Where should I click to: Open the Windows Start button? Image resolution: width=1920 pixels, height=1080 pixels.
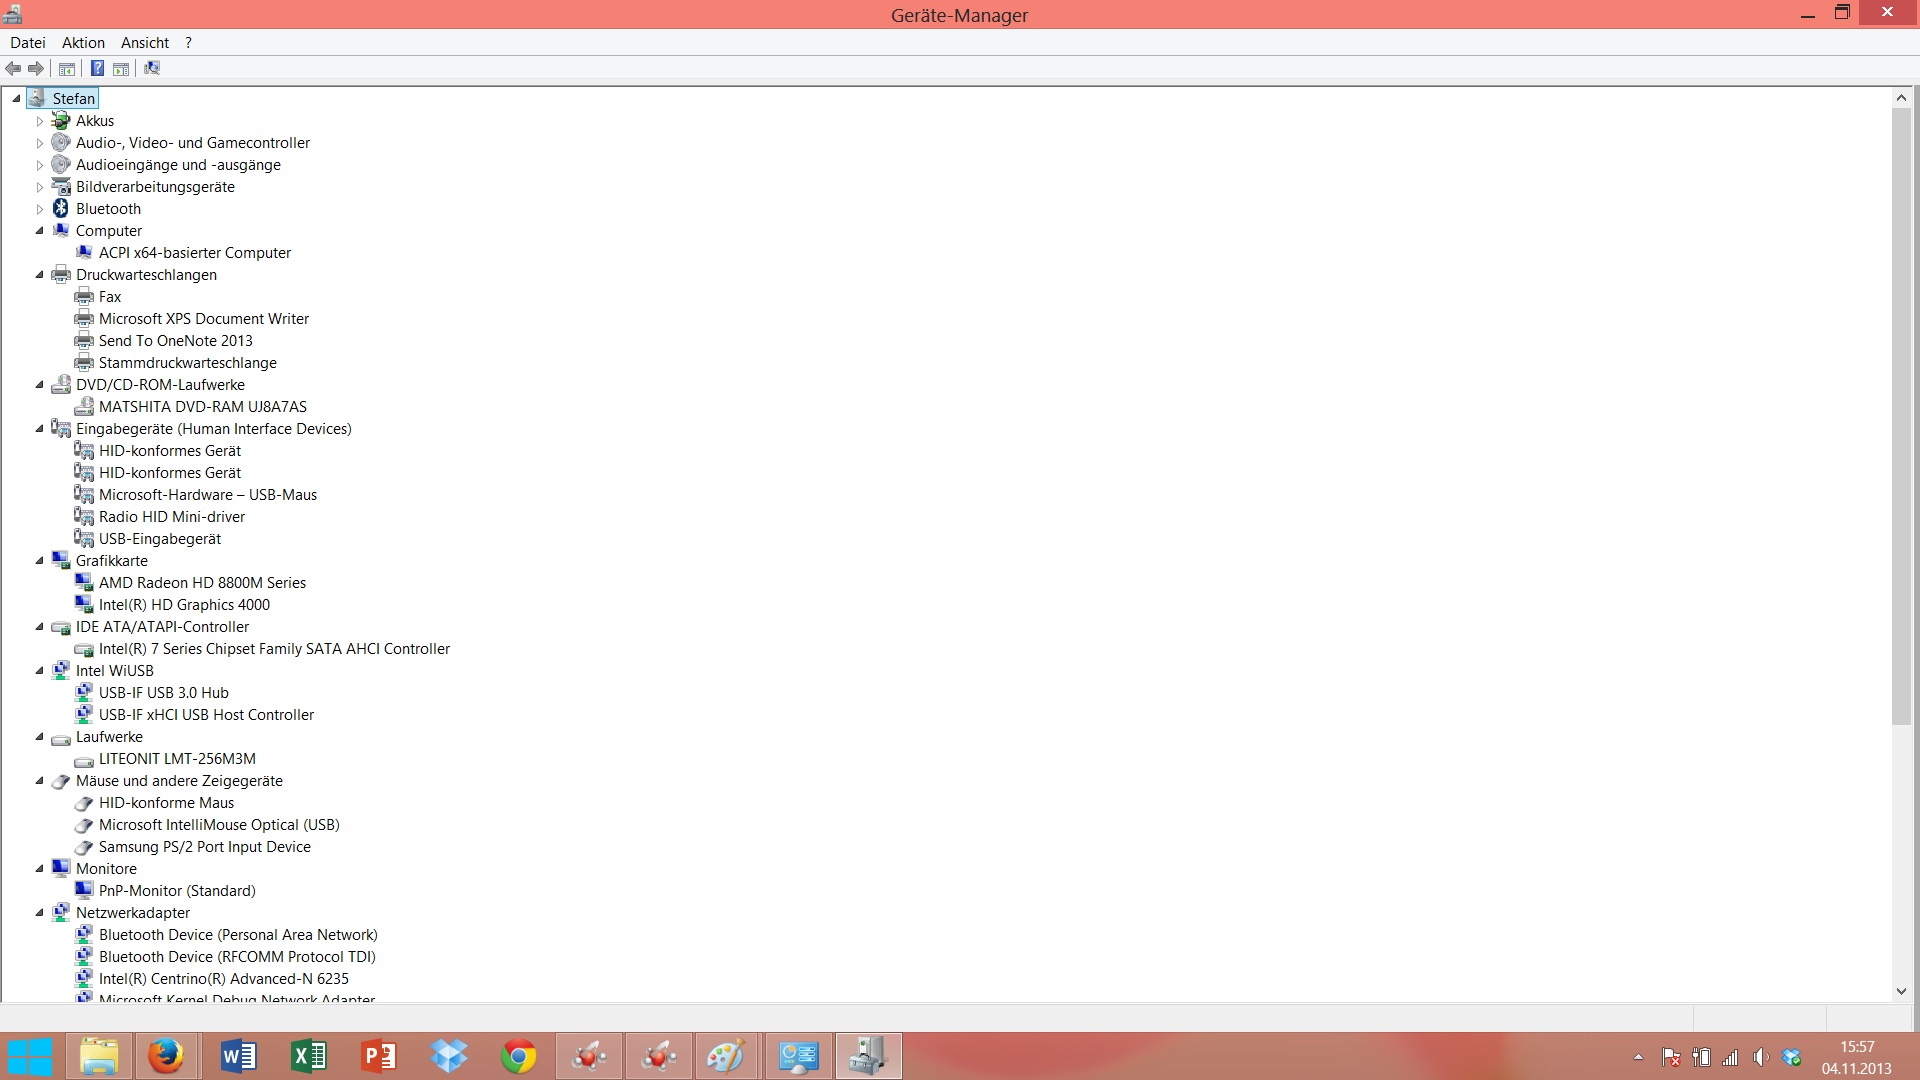(30, 1057)
